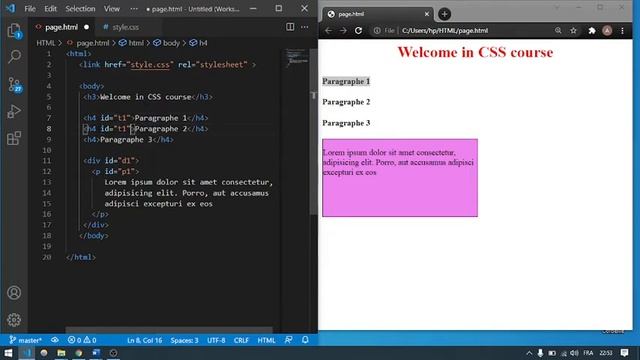Open the Search view in activity bar
Screen dimensions: 640x360
coord(14,57)
